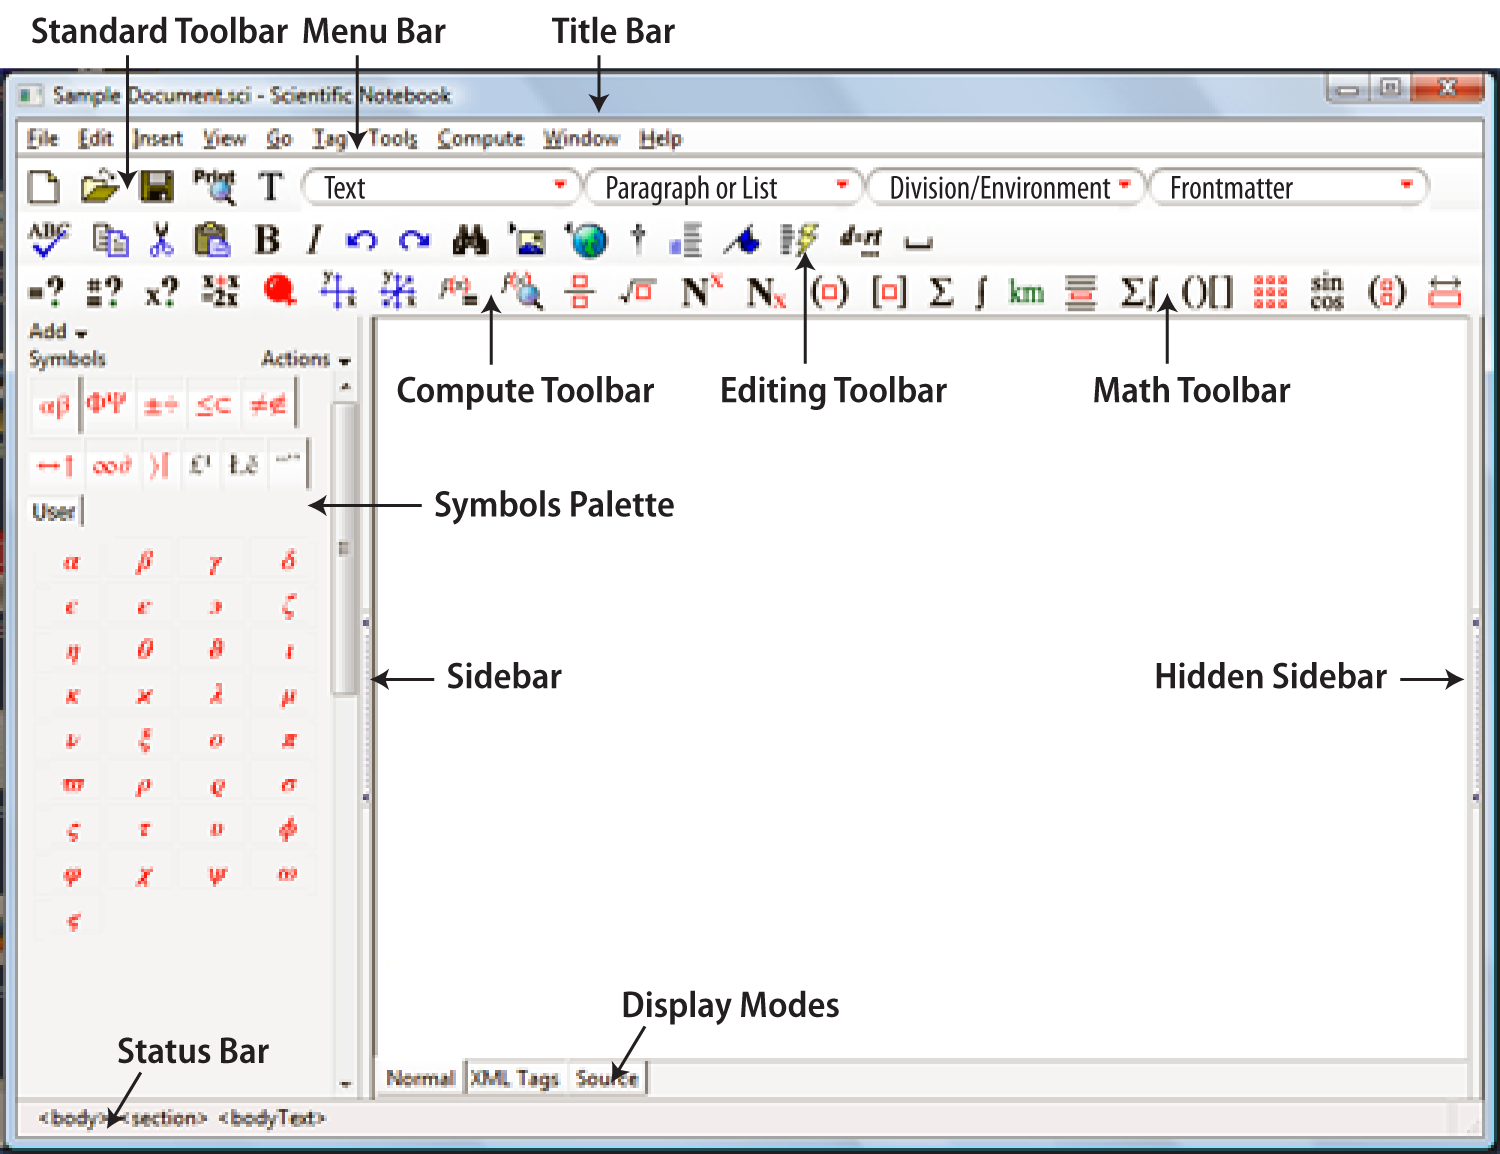Insert the gamma symbol from the palette
This screenshot has height=1154, width=1500.
[216, 563]
